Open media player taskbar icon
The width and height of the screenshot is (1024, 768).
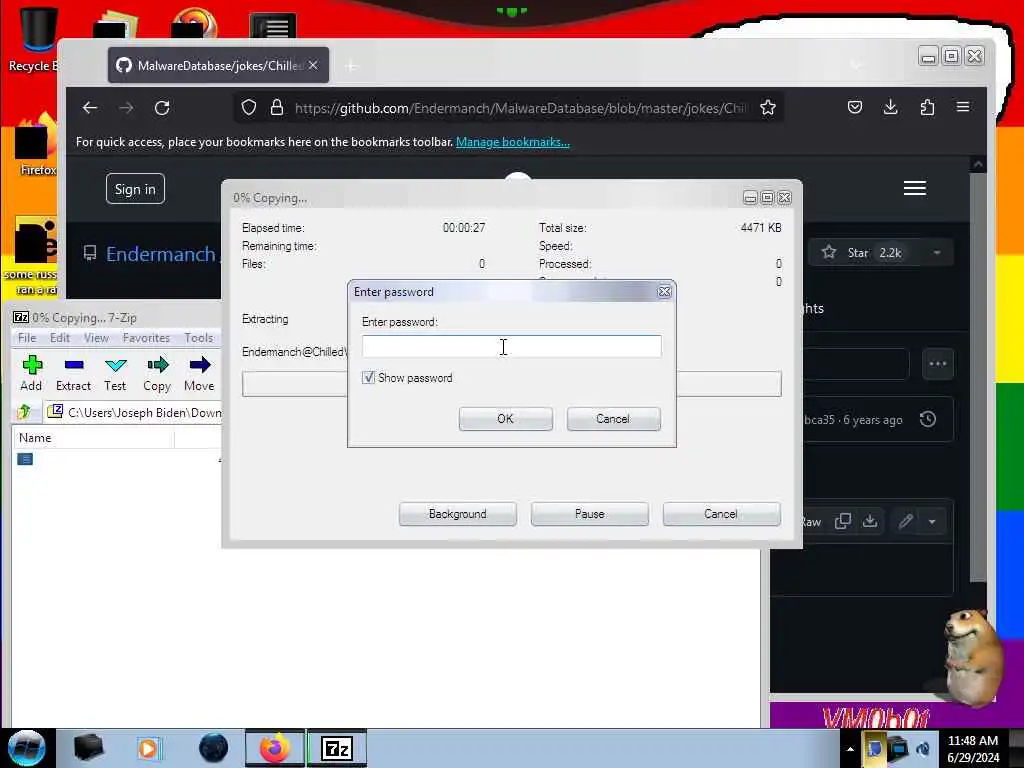pos(149,748)
